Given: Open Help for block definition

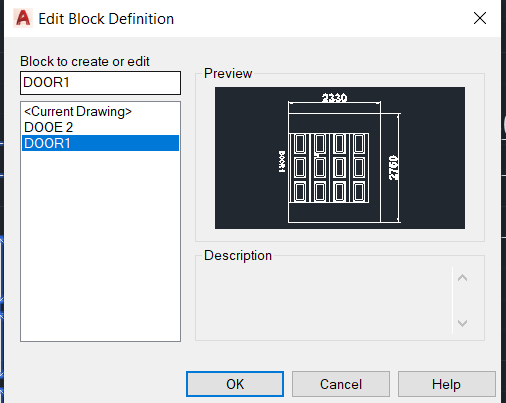Looking at the screenshot, I should pyautogui.click(x=446, y=384).
